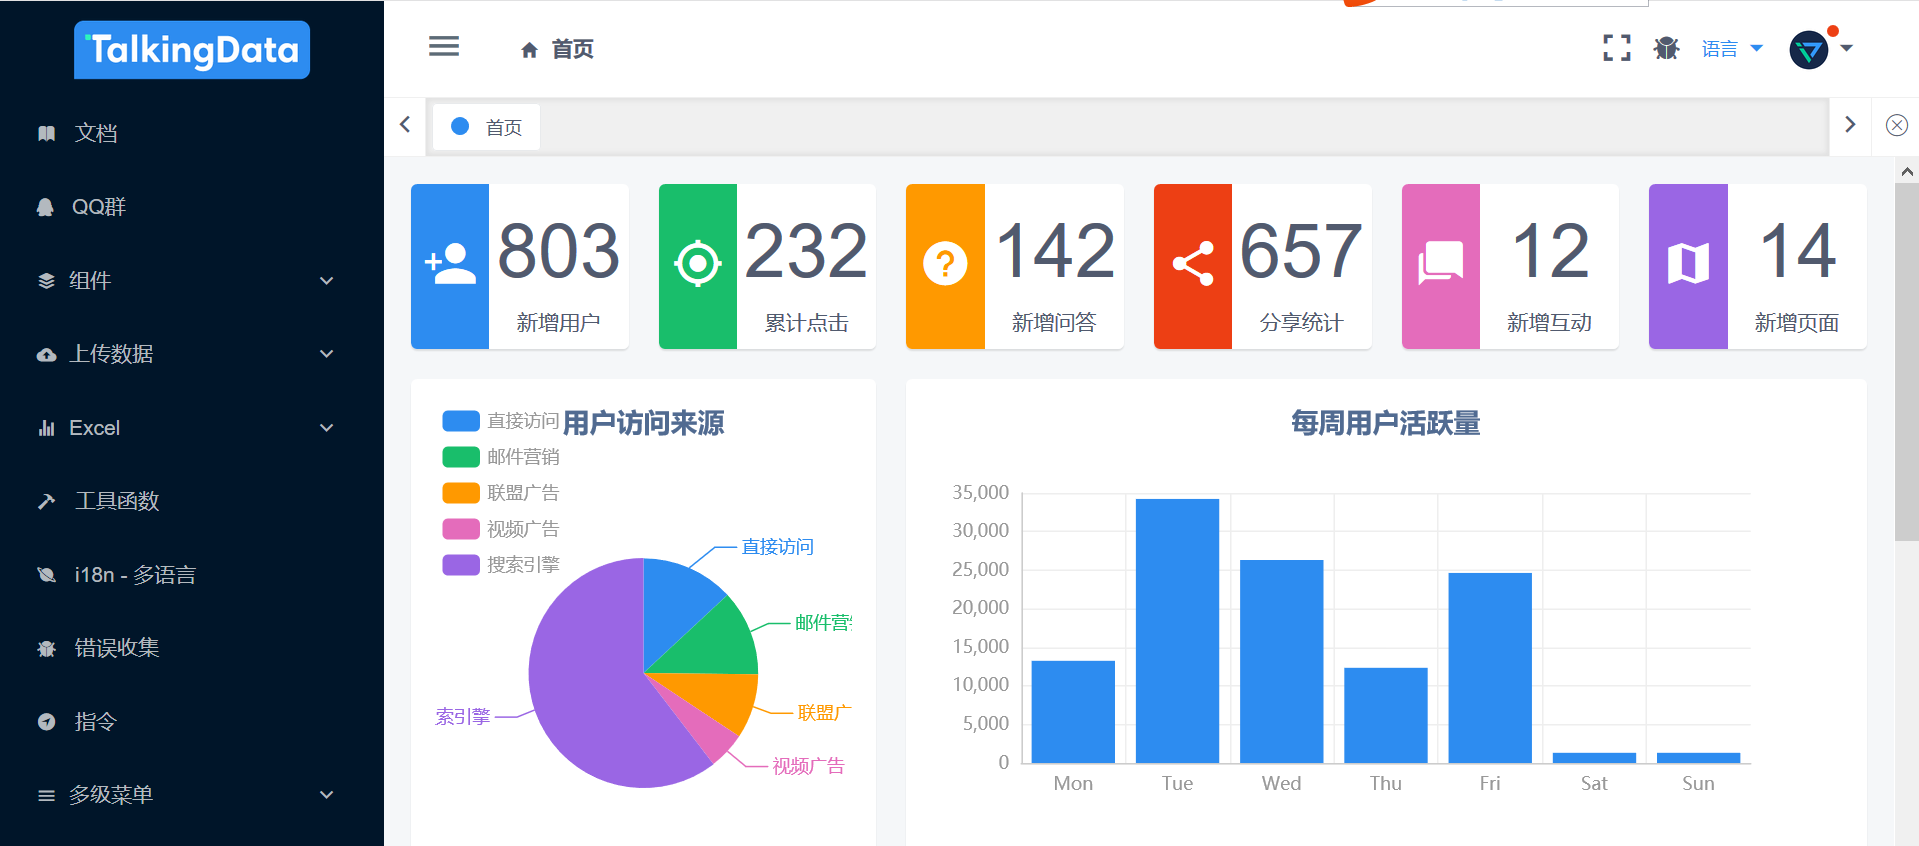This screenshot has width=1919, height=846.
Task: Open the 语言 language dropdown
Action: pos(1731,49)
